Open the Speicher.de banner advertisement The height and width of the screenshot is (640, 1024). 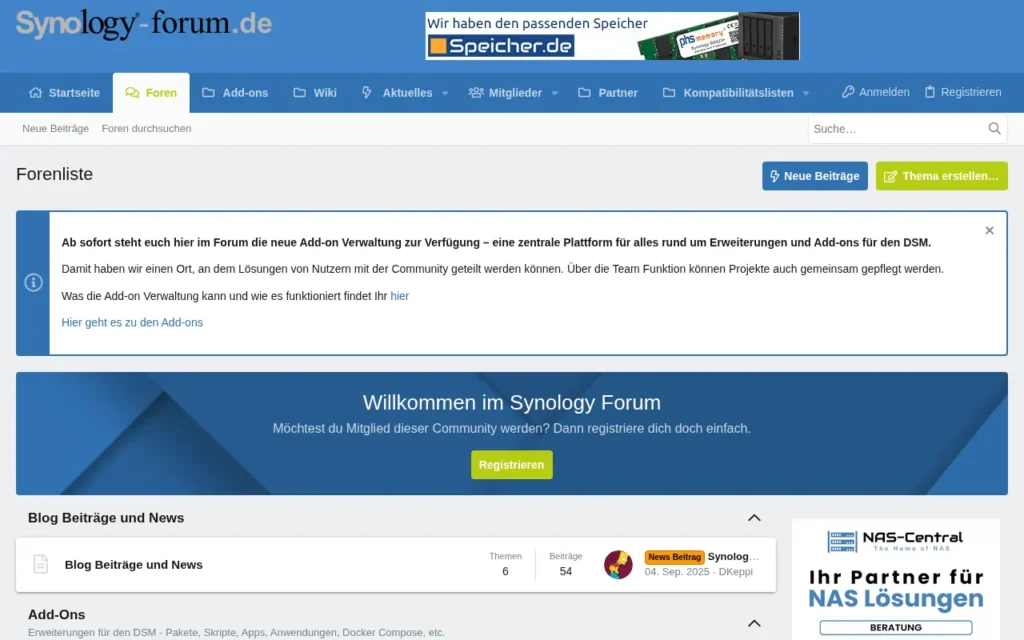coord(612,36)
